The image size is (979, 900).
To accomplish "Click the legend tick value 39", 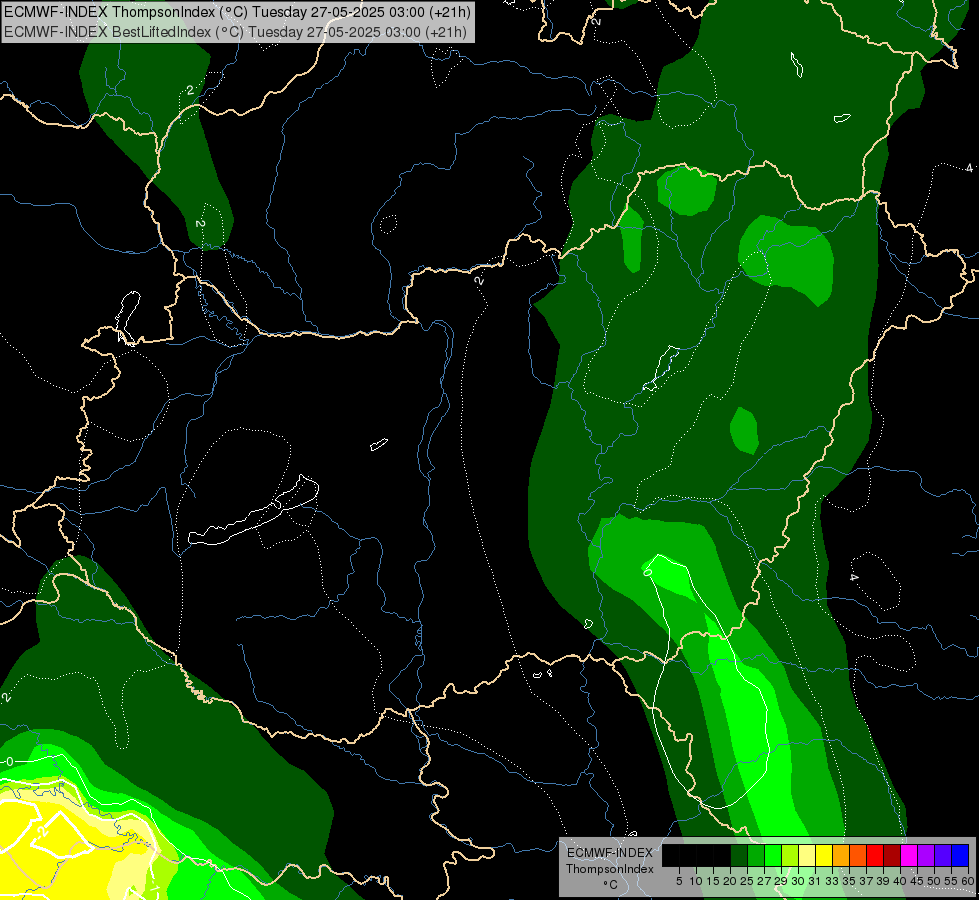I will tap(883, 881).
